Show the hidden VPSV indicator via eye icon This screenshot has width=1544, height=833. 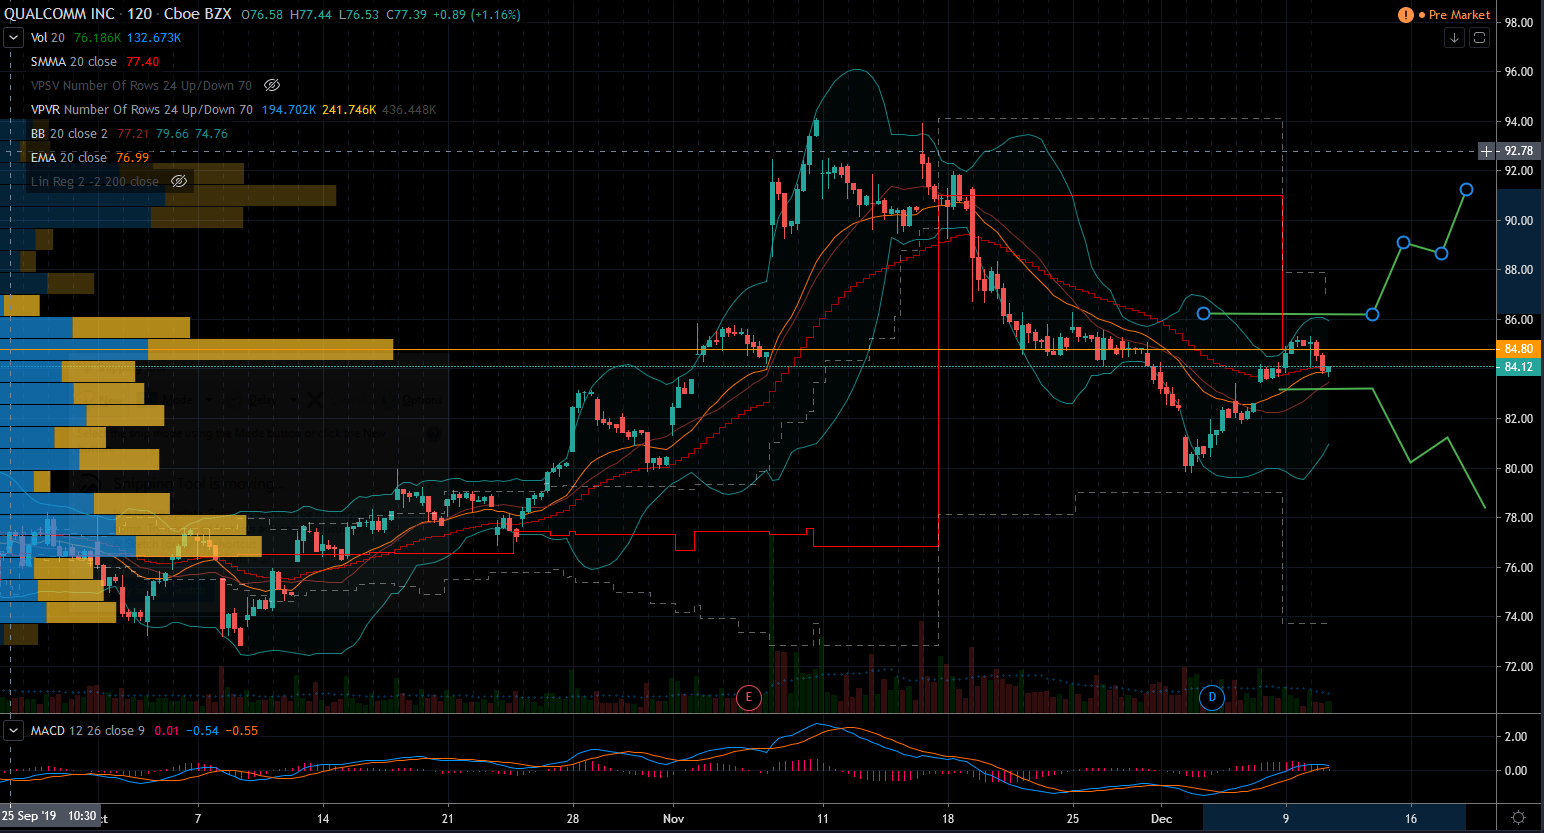(272, 86)
